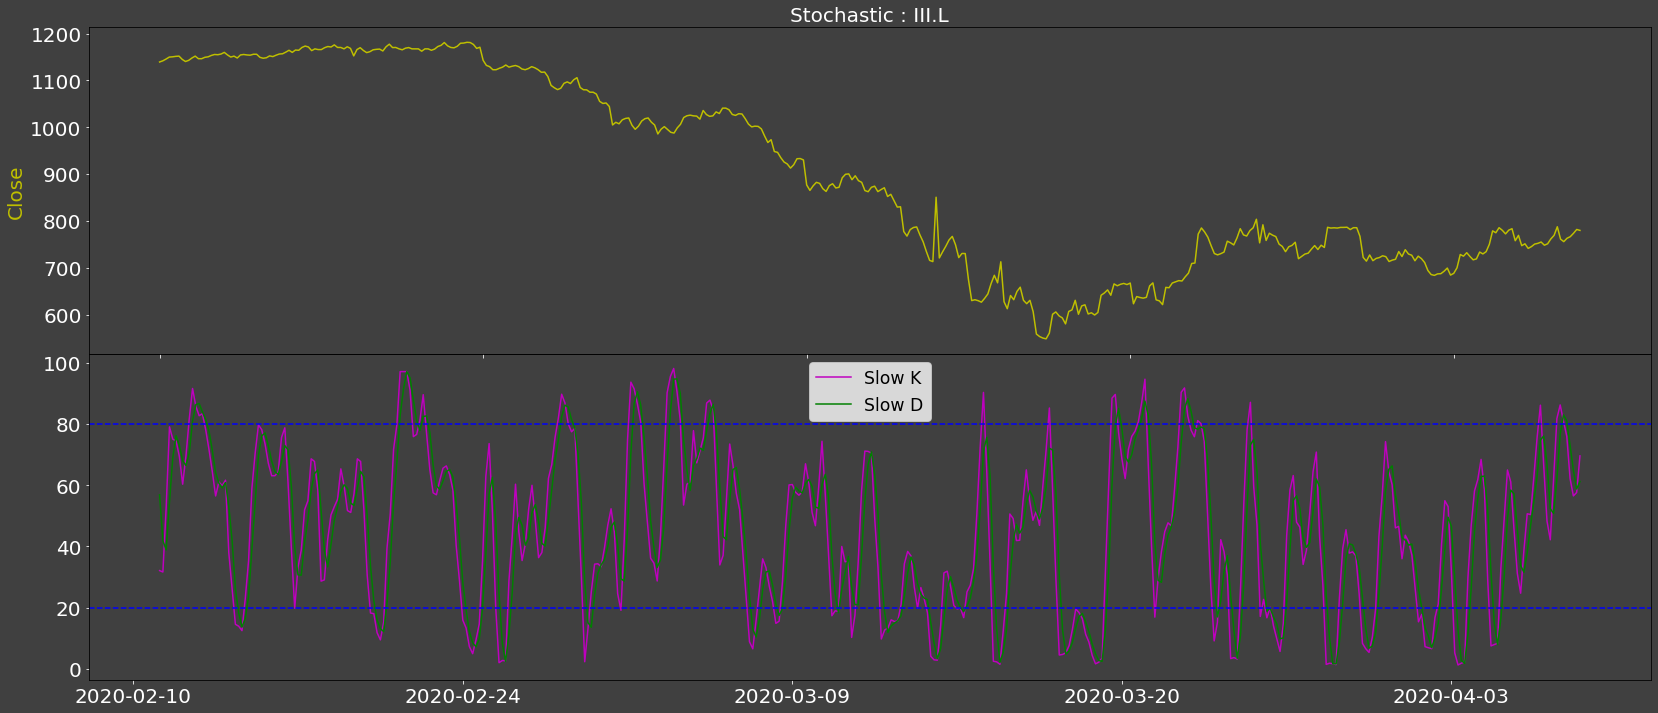This screenshot has width=1658, height=713.
Task: Click the 700 price axis tick label
Action: pos(62,269)
